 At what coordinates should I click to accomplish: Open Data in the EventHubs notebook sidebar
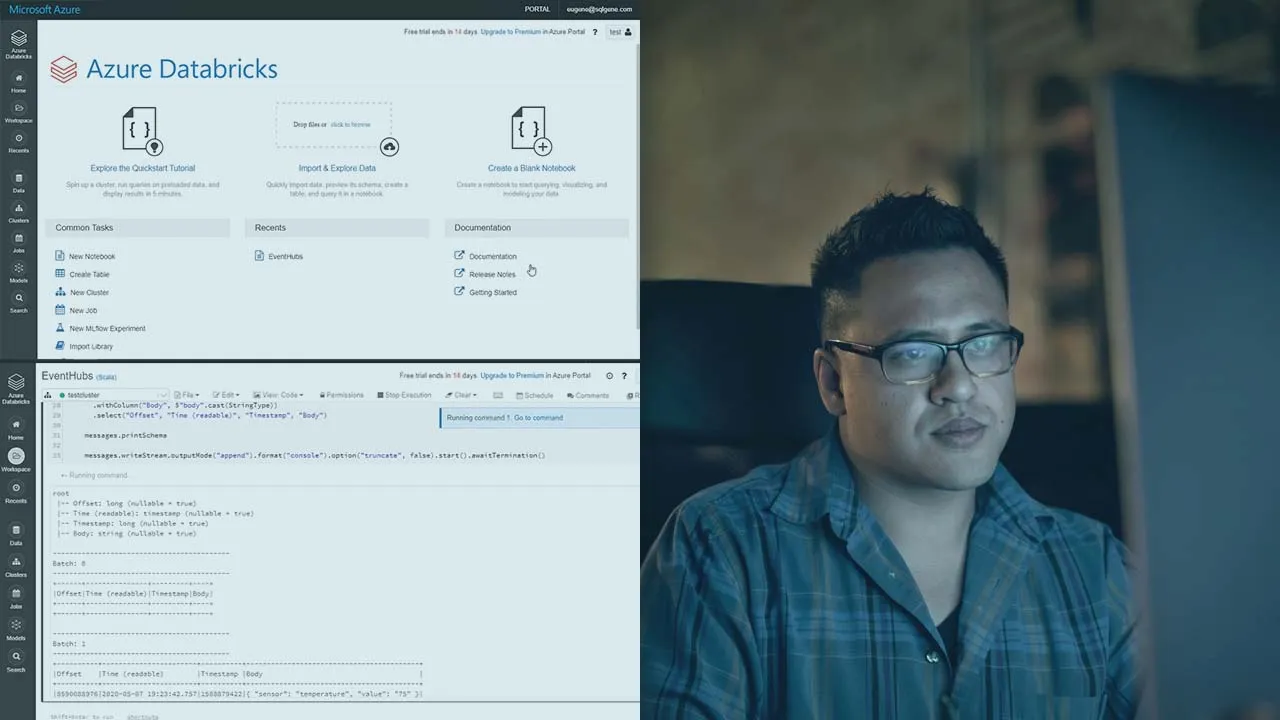[x=16, y=534]
